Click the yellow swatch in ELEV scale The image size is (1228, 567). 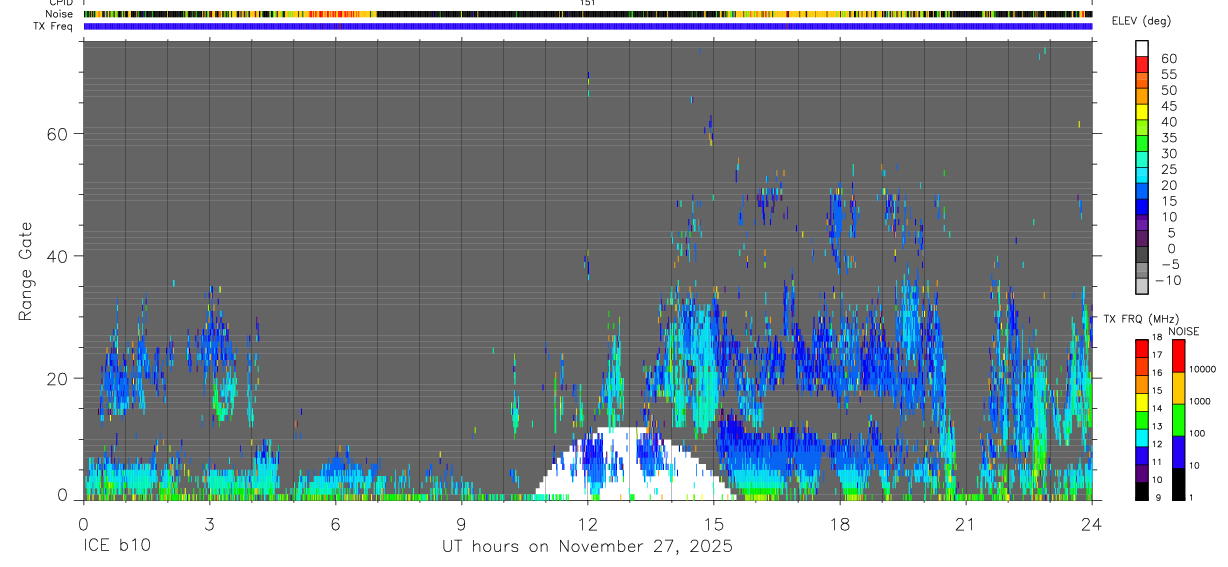pyautogui.click(x=1142, y=111)
